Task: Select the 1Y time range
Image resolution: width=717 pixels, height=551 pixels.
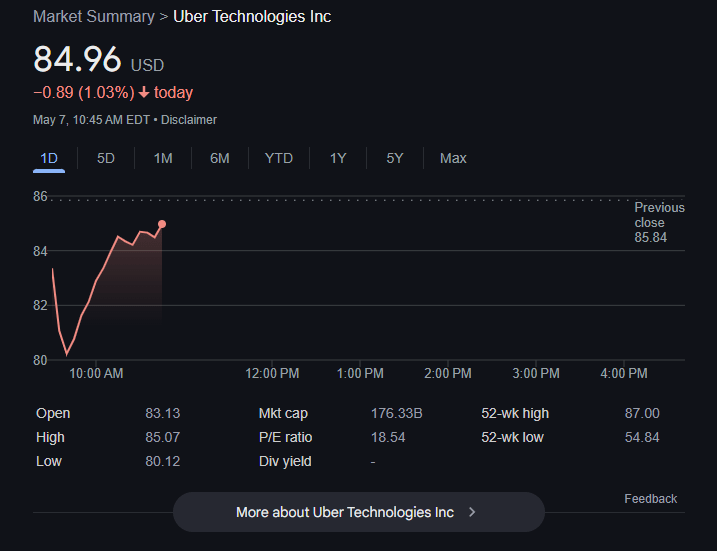Action: click(x=338, y=159)
